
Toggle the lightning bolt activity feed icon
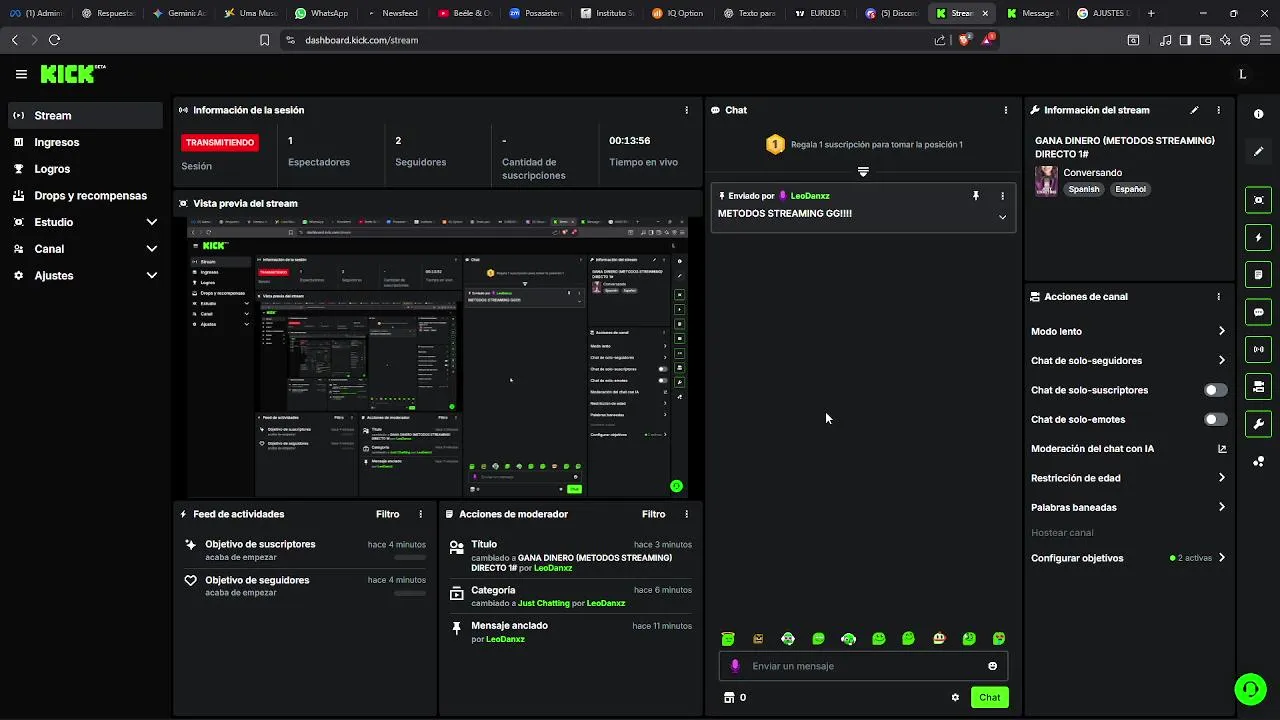tap(1258, 238)
